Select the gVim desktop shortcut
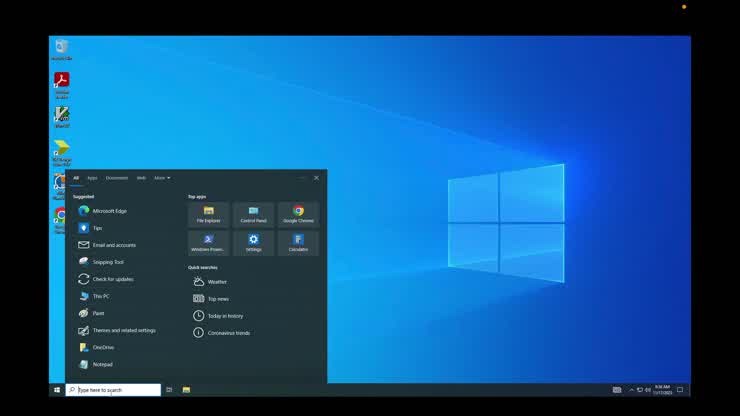740x416 pixels. (x=62, y=117)
